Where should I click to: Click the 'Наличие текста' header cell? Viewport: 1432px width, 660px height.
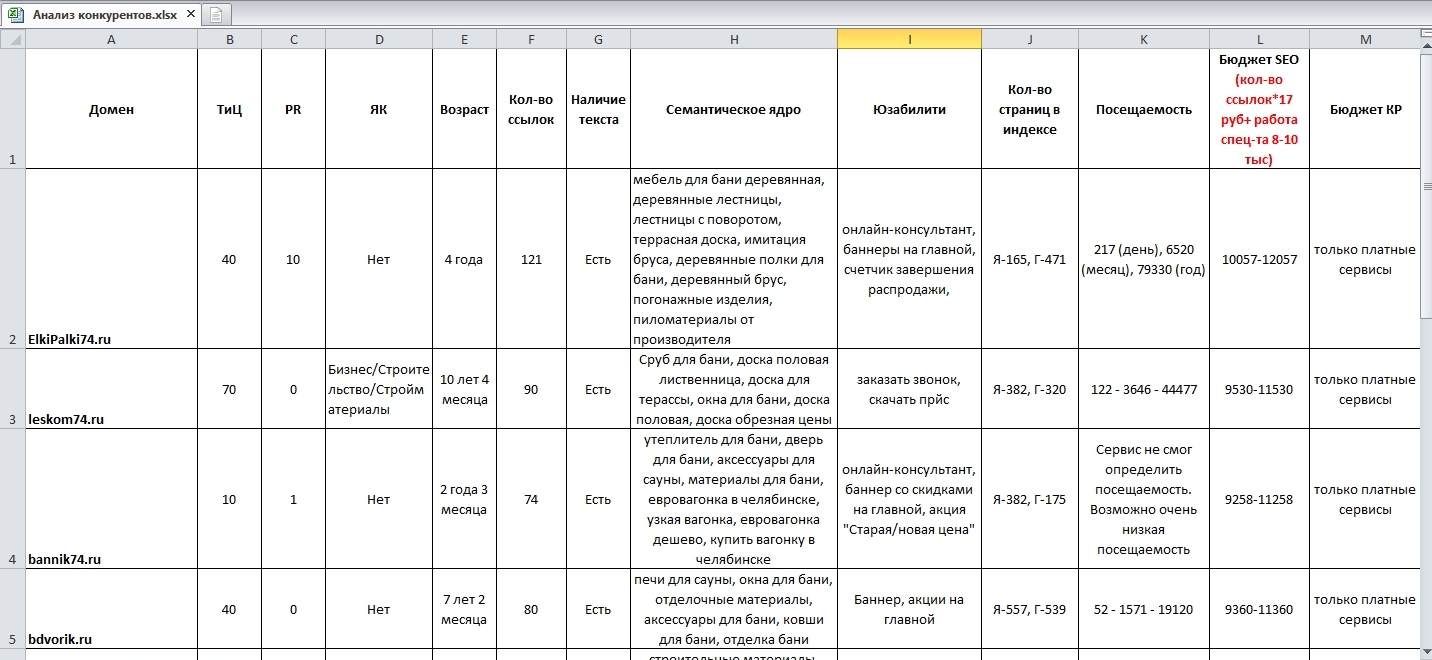tap(598, 109)
